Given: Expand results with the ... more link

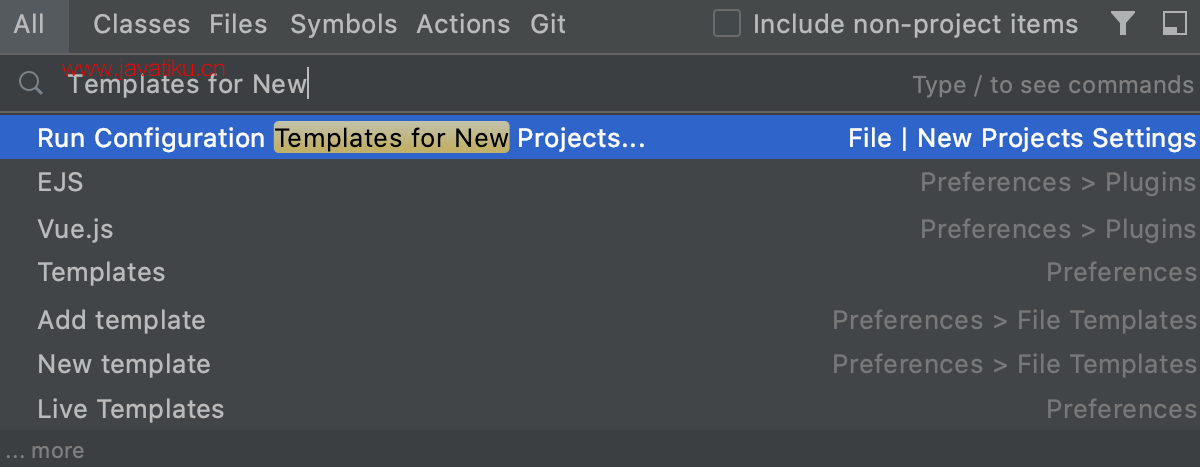Looking at the screenshot, I should (x=44, y=451).
